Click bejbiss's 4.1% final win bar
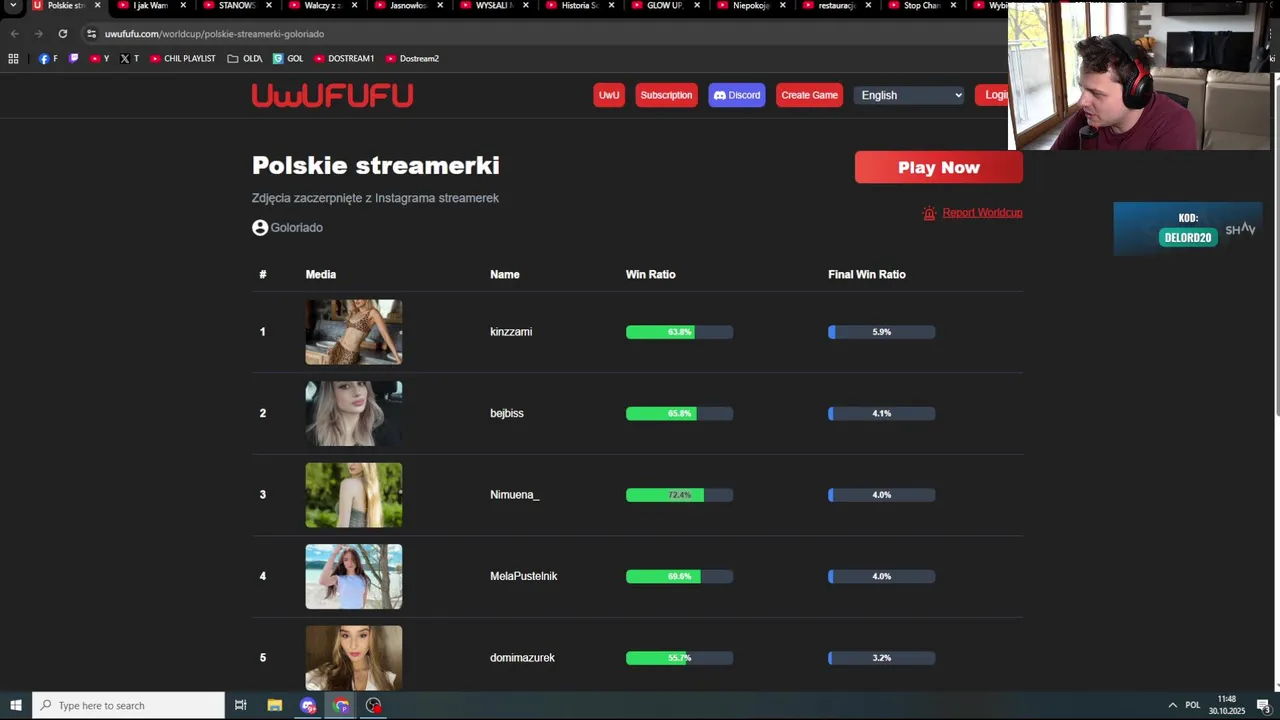1280x720 pixels. (881, 414)
